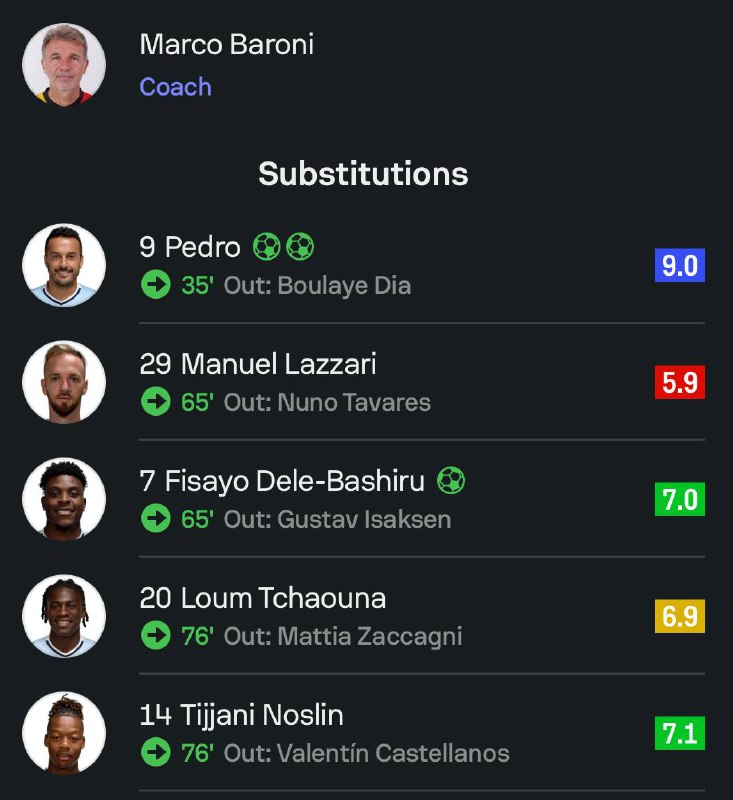Open Manuel Lazzari's player photo

click(x=64, y=382)
